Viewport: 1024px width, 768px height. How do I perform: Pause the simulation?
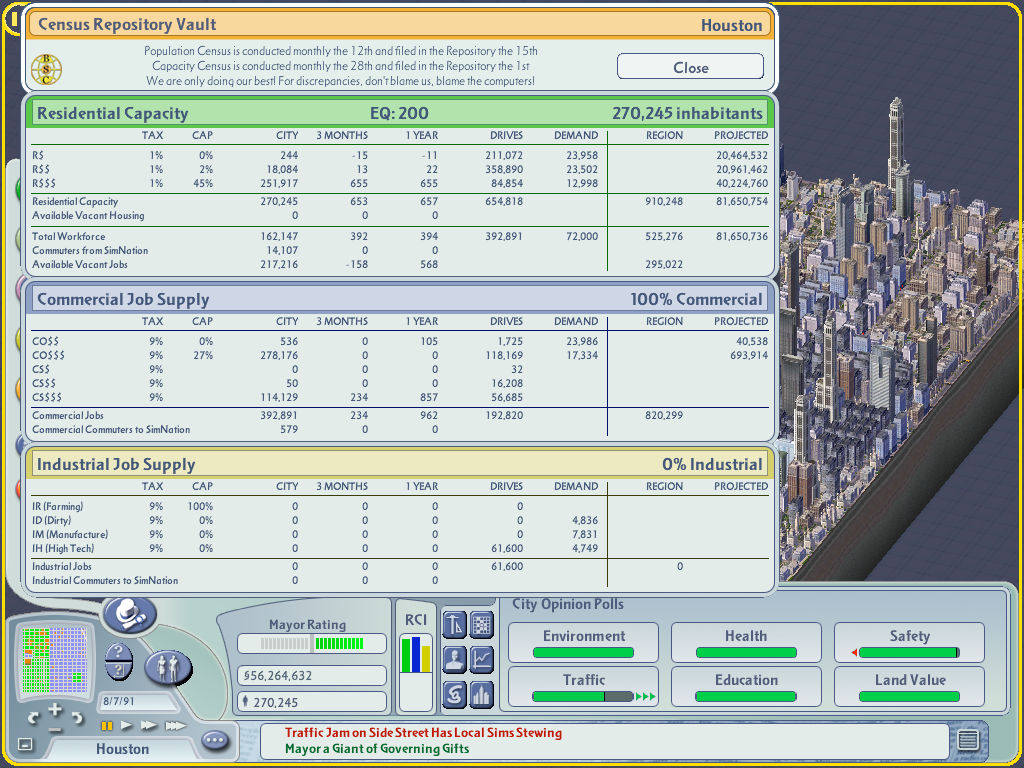tap(106, 726)
